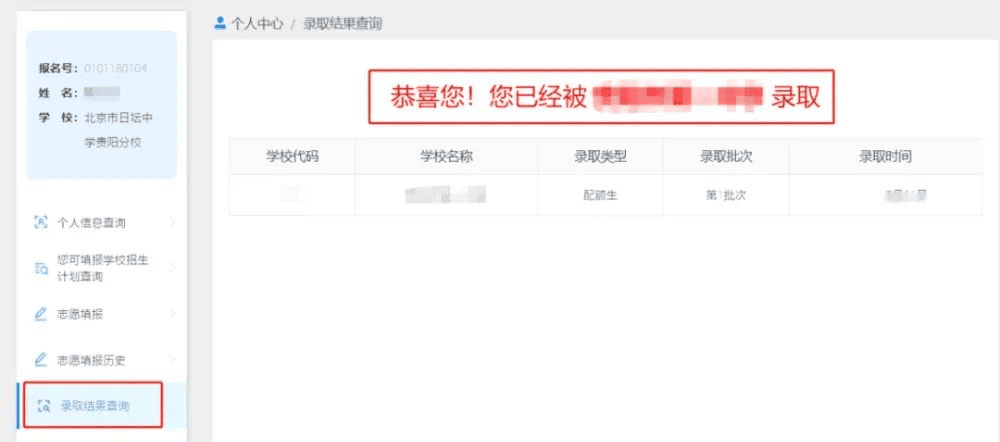Click the pencil icon beside 志愿填报历史

[41, 359]
